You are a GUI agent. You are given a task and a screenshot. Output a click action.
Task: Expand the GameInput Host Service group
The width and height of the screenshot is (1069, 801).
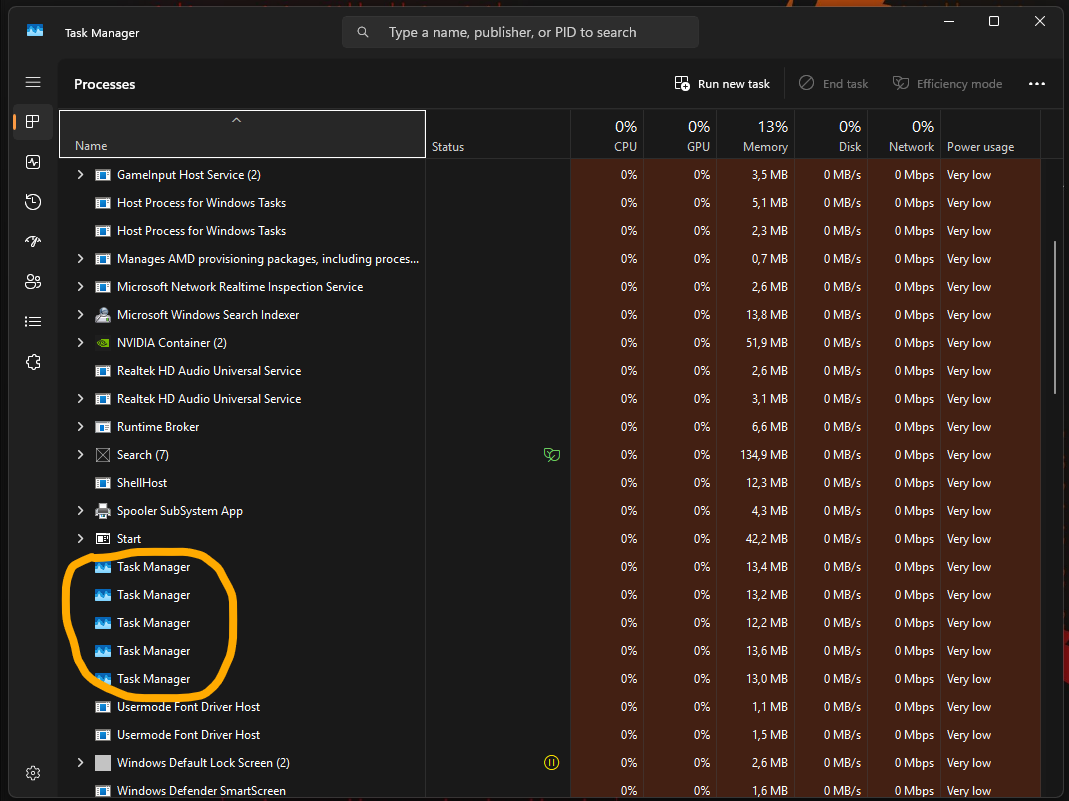point(81,175)
